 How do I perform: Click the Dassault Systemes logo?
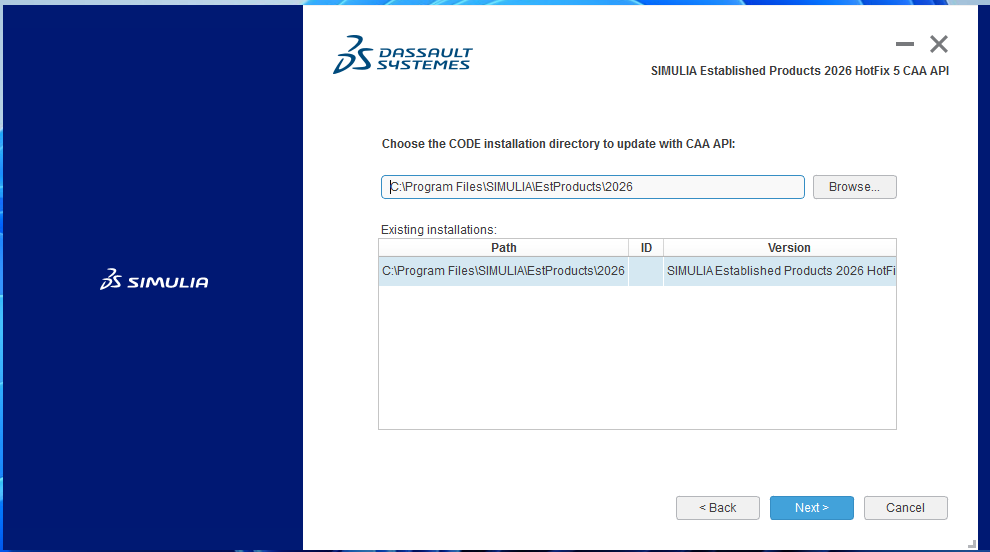pyautogui.click(x=403, y=55)
